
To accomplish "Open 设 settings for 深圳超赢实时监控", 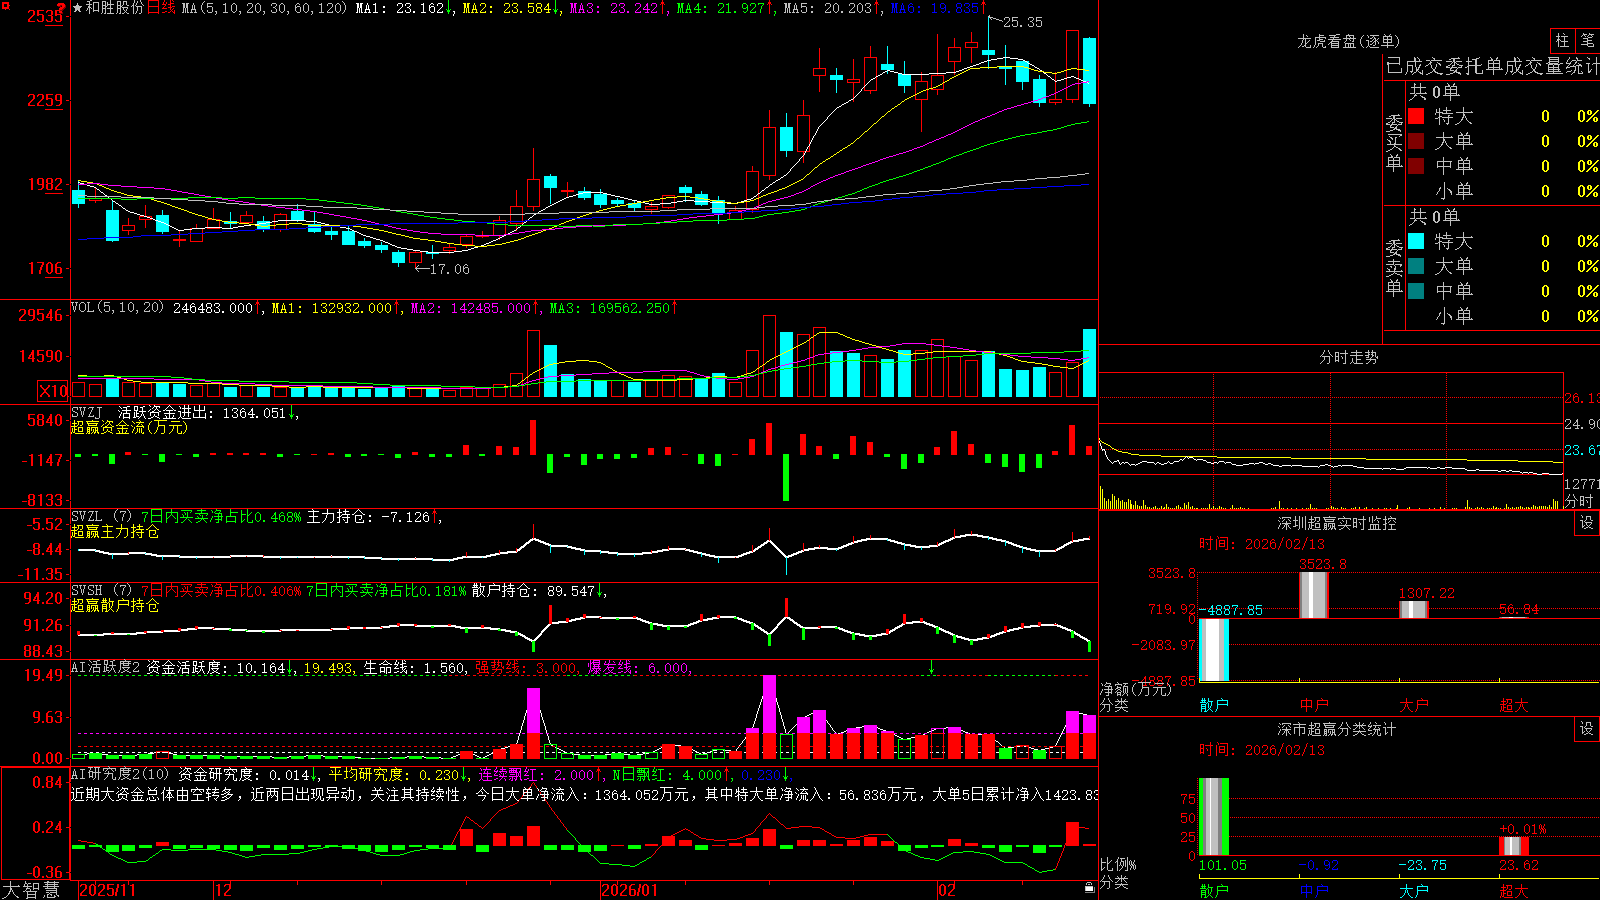I will 1587,523.
